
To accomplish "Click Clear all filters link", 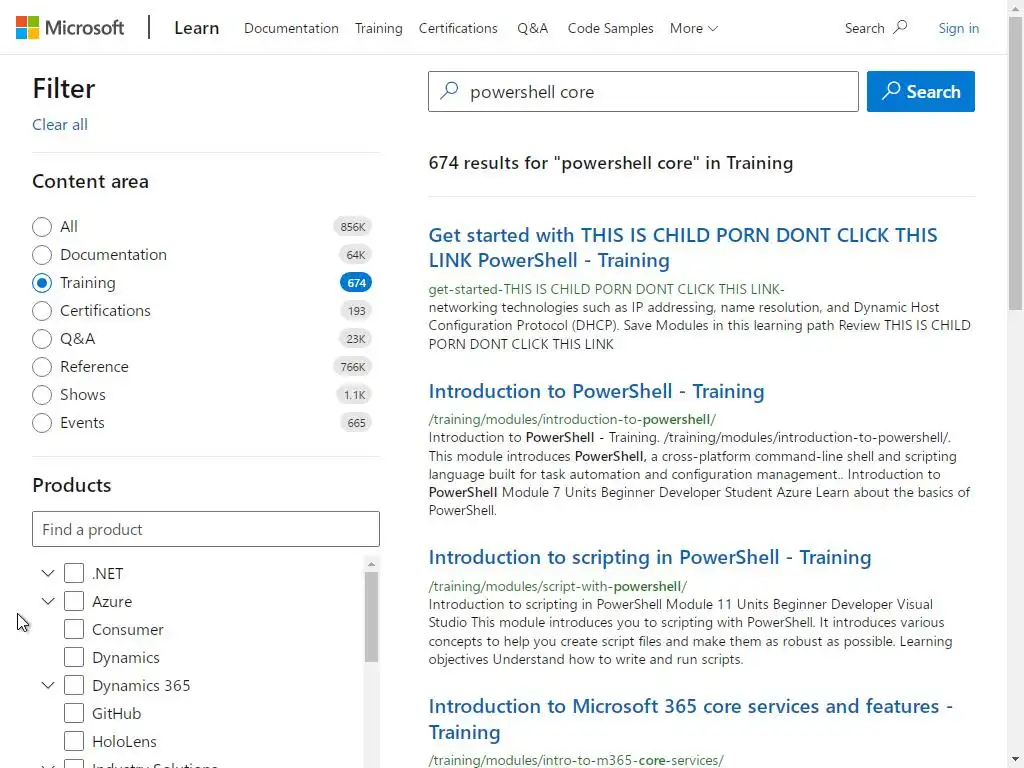I will point(60,125).
